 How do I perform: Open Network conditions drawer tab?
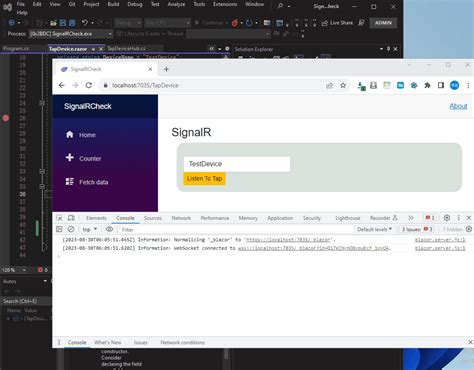[x=182, y=342]
